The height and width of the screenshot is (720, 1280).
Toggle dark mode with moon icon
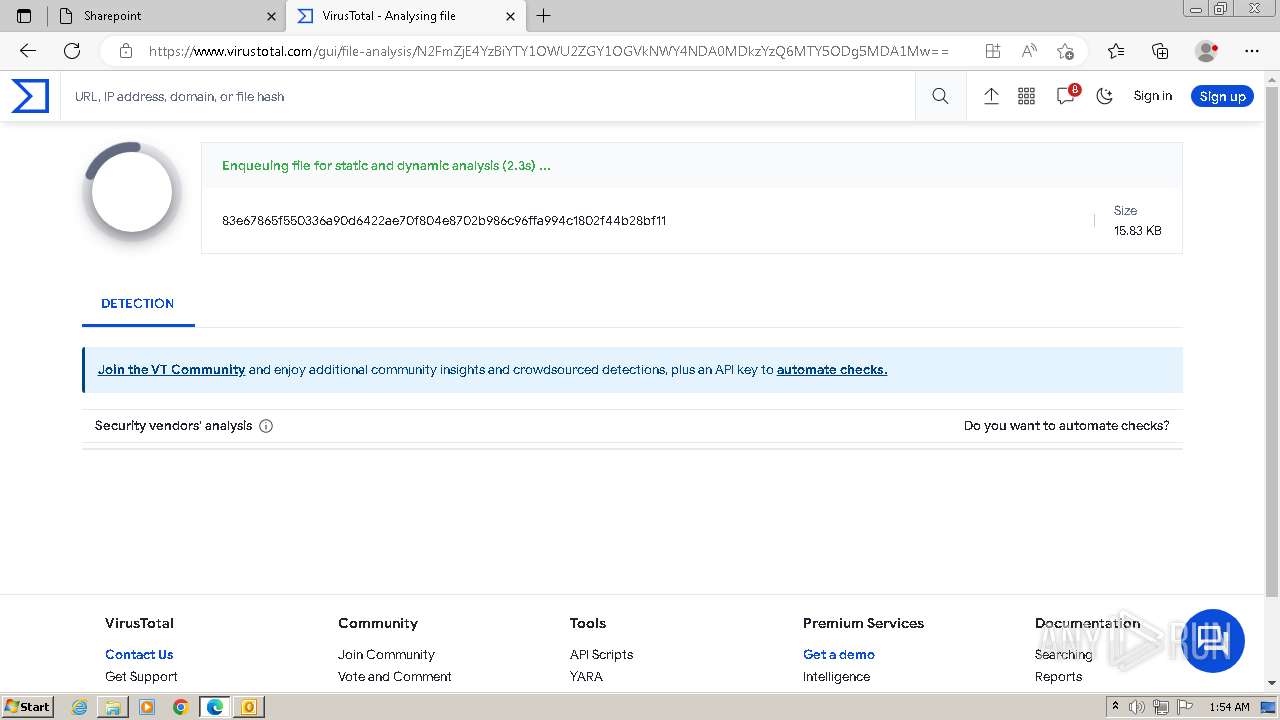(1104, 96)
